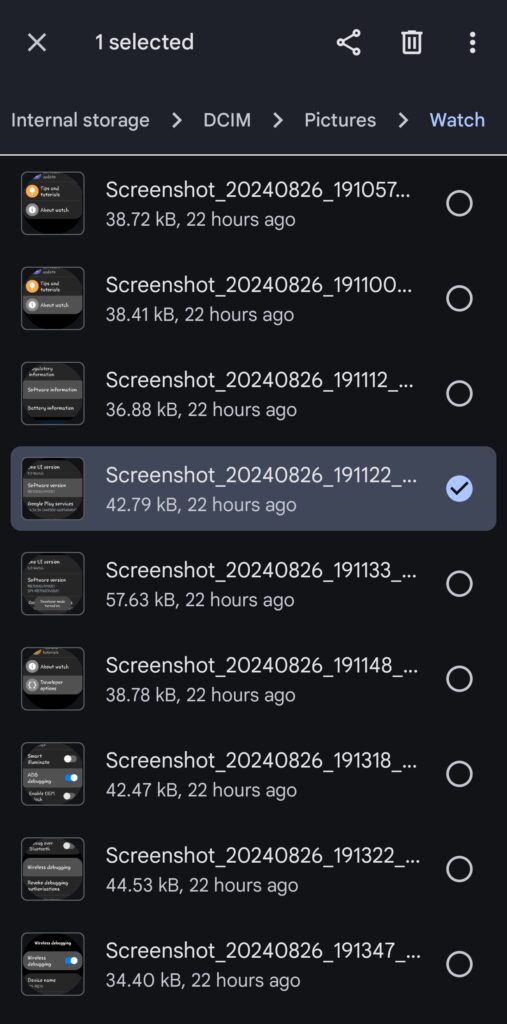
Task: Select checkbox for Screenshot_20240826_191057
Action: [459, 203]
